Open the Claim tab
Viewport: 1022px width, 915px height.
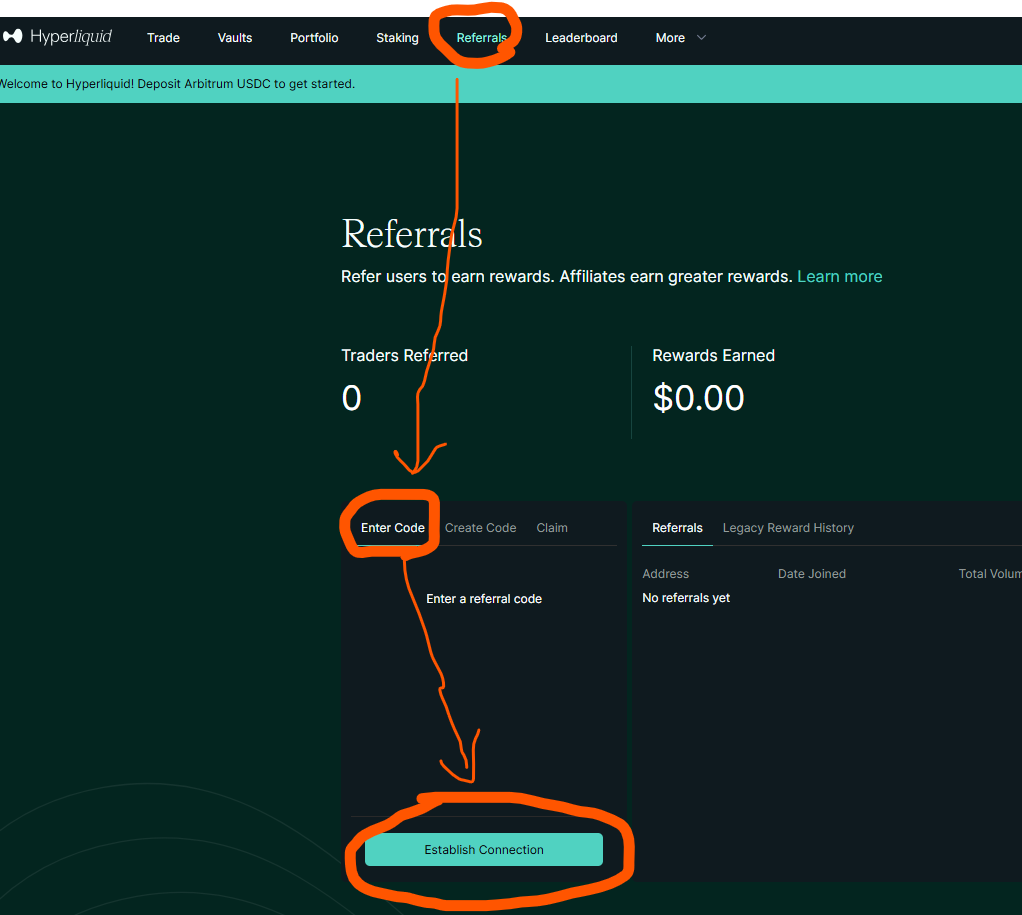click(551, 528)
